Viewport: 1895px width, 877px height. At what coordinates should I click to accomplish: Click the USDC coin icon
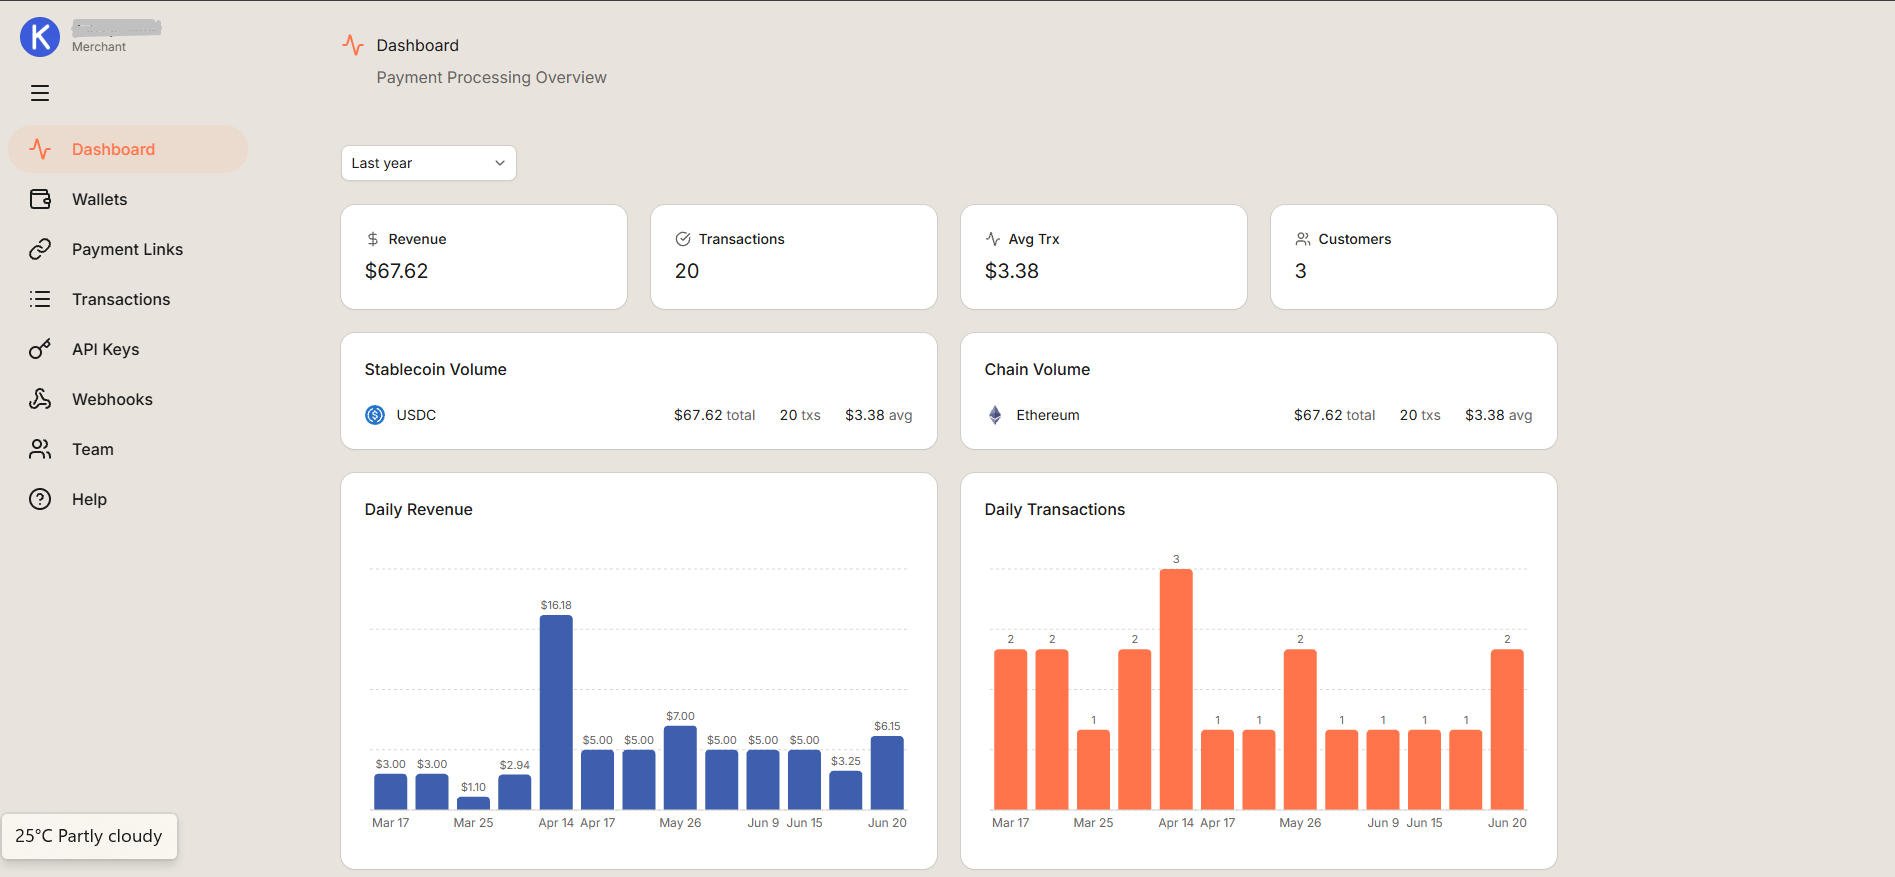[375, 415]
